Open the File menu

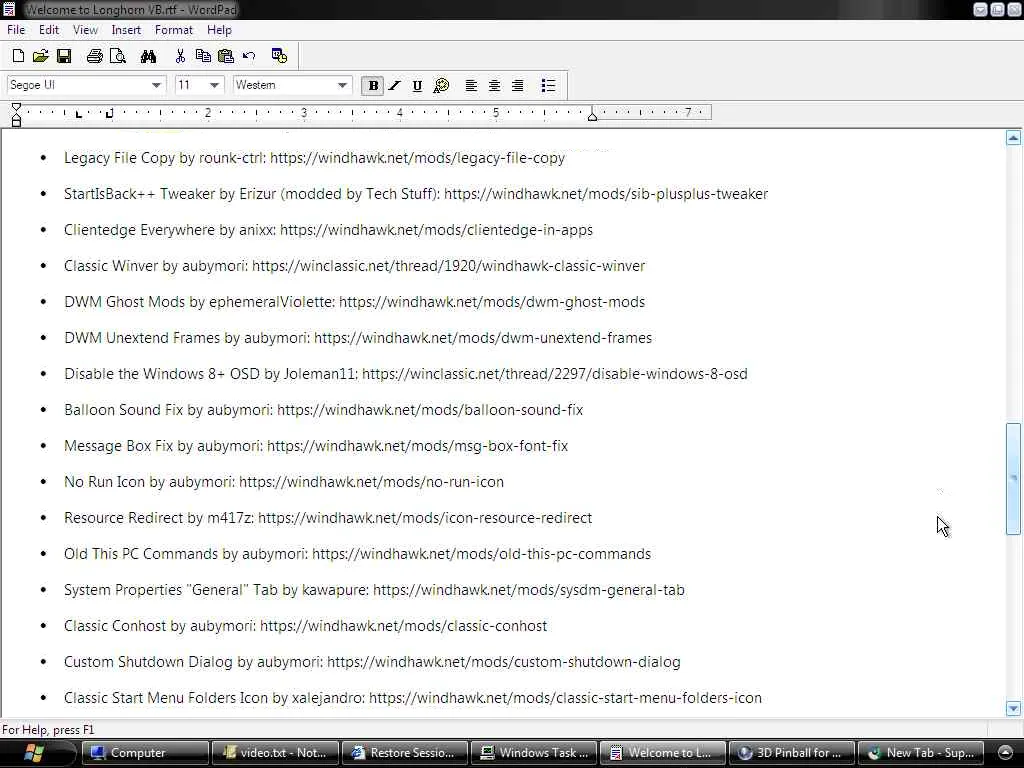[x=16, y=30]
